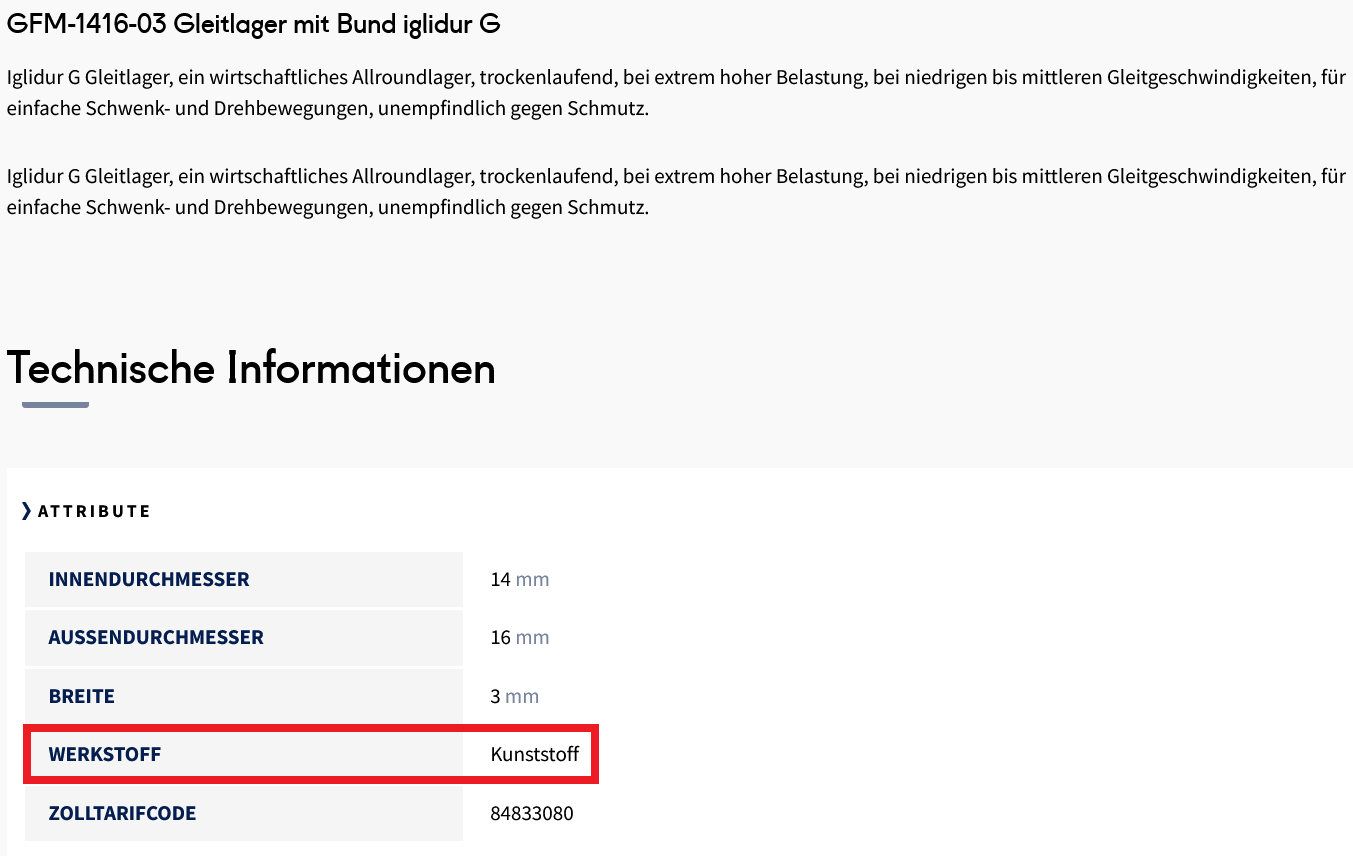Click the Technische Informationen heading
Image resolution: width=1353 pixels, height=856 pixels.
point(251,368)
